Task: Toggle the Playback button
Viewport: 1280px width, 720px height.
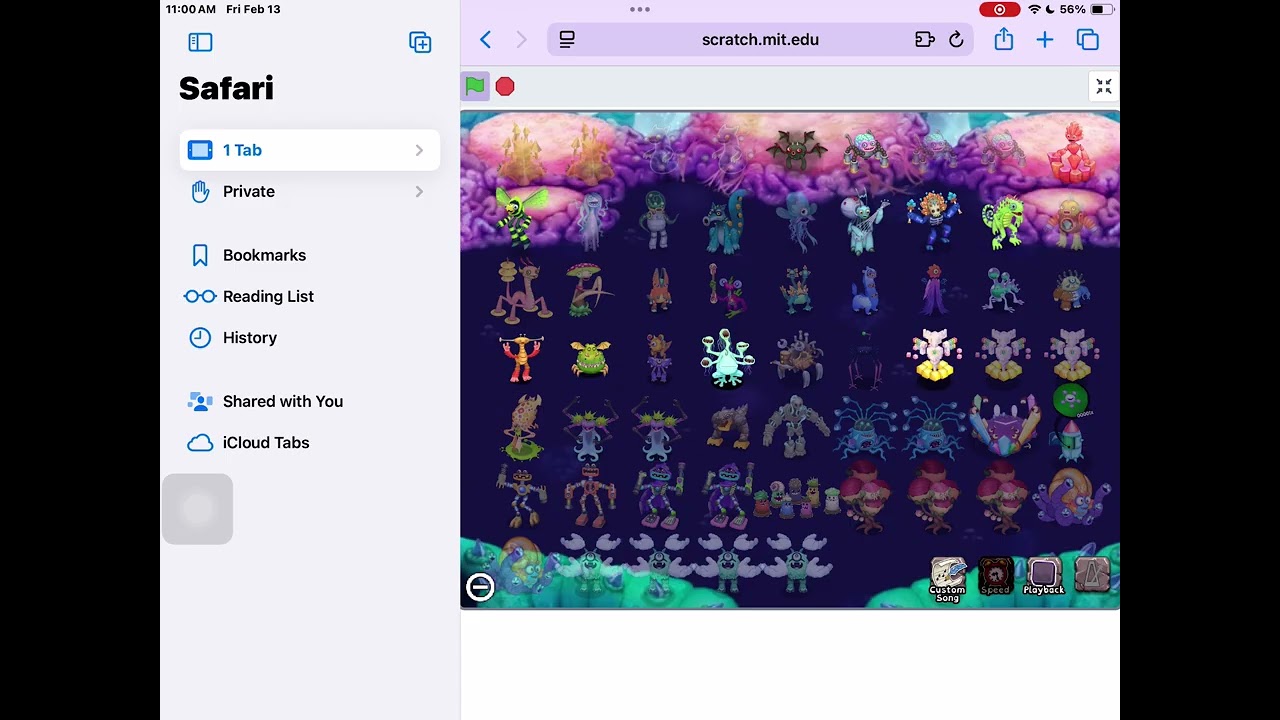Action: click(x=1044, y=577)
